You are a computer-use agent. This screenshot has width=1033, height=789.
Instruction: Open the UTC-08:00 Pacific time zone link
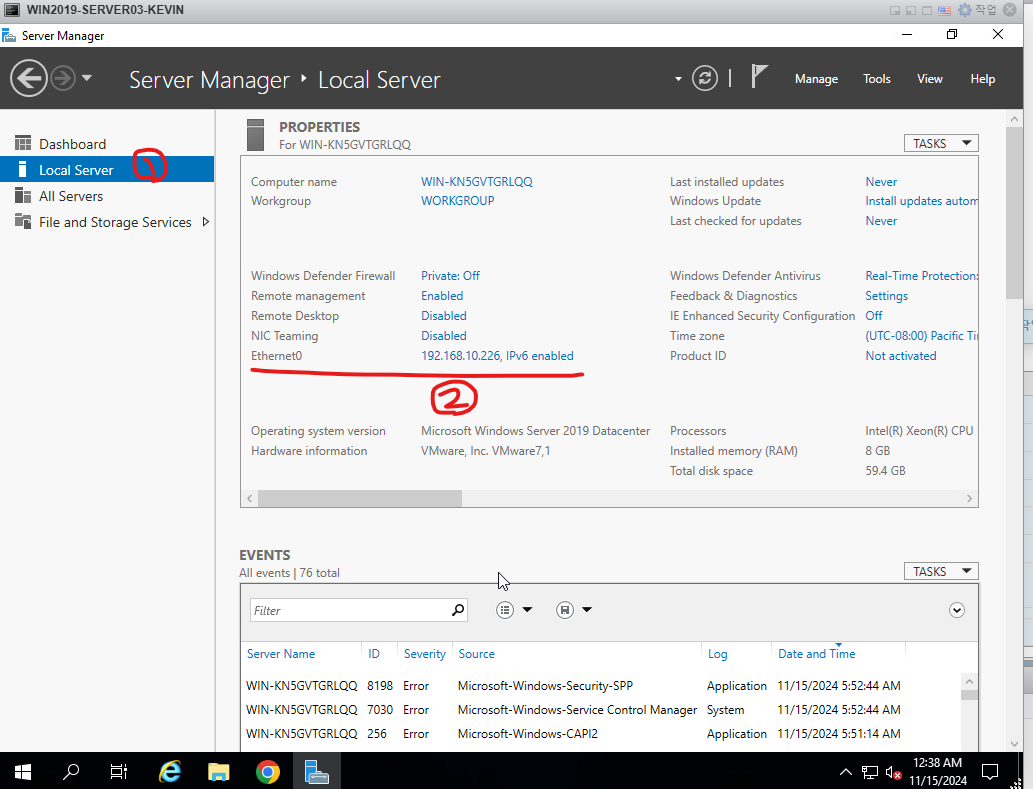click(921, 336)
